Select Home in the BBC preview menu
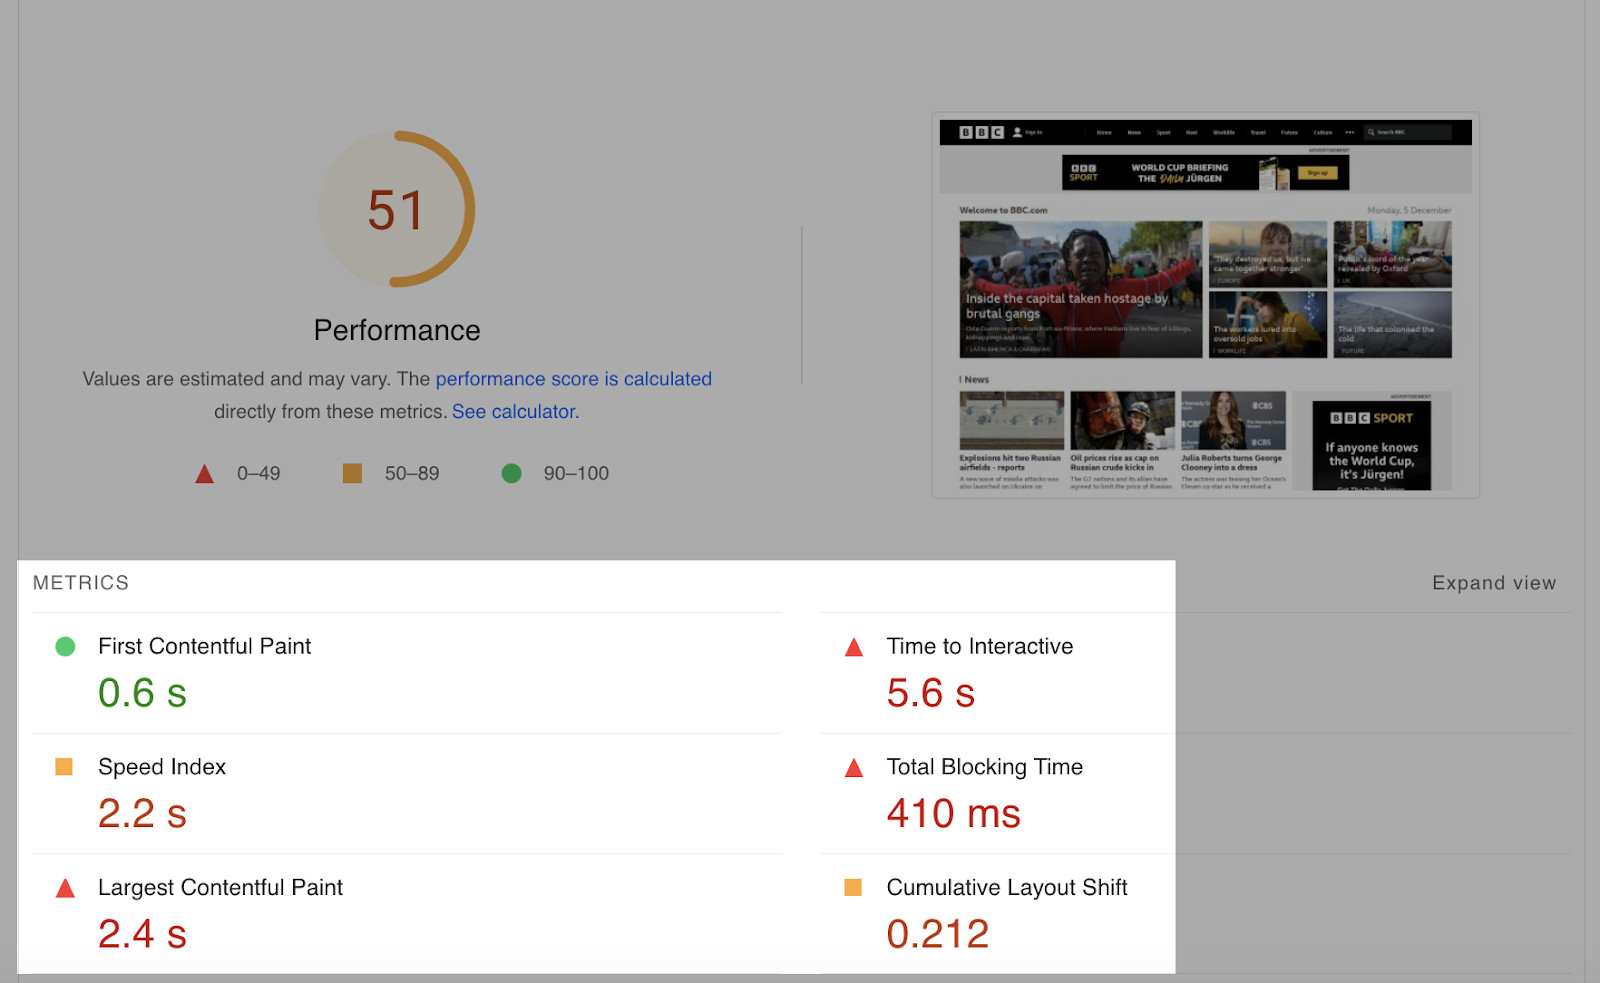 (1104, 132)
